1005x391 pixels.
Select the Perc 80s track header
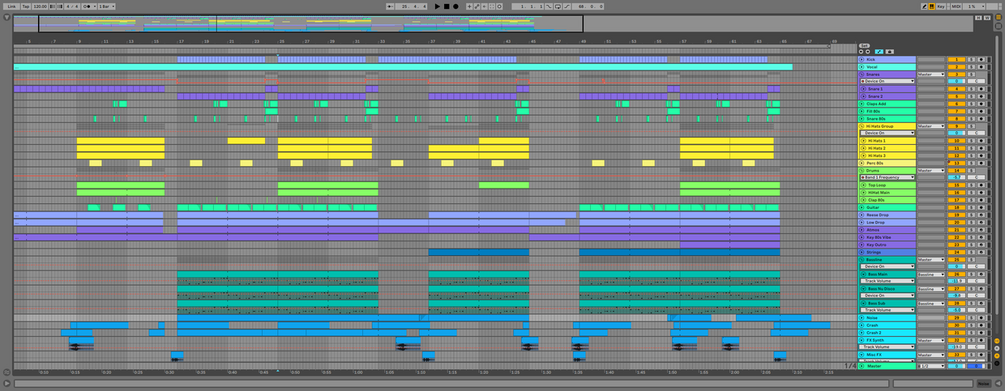tap(887, 163)
